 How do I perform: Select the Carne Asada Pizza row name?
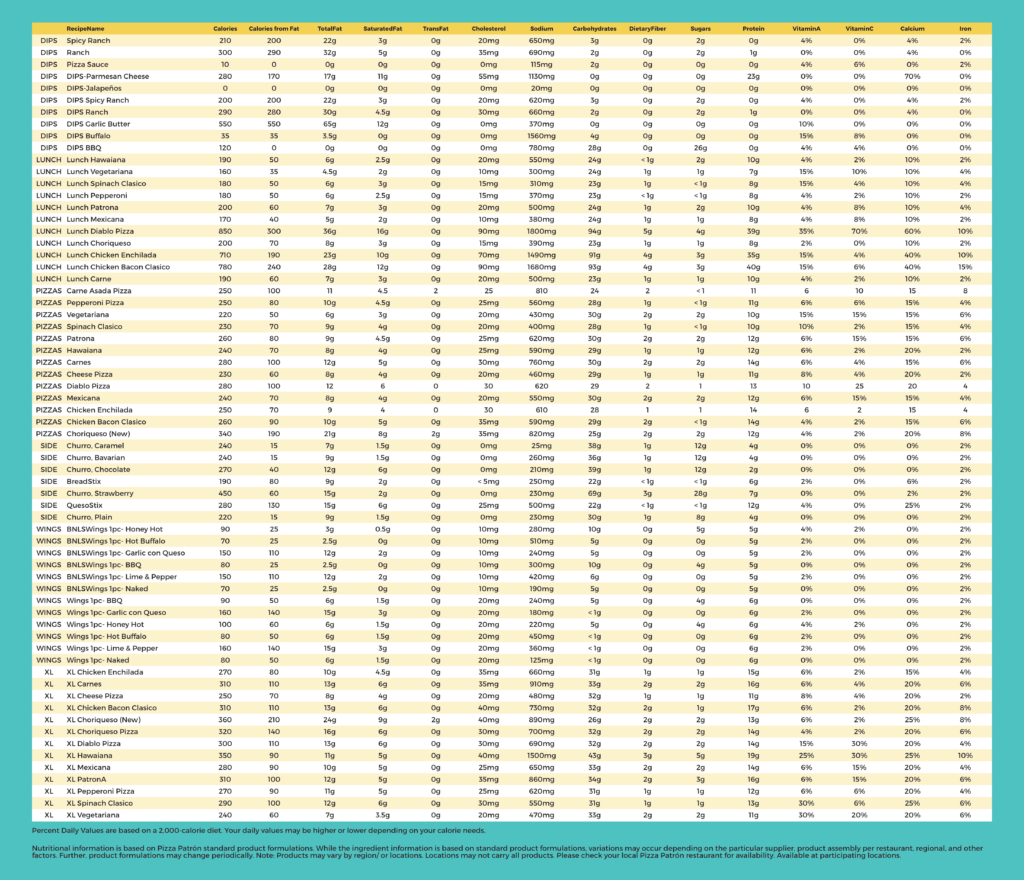(102, 289)
